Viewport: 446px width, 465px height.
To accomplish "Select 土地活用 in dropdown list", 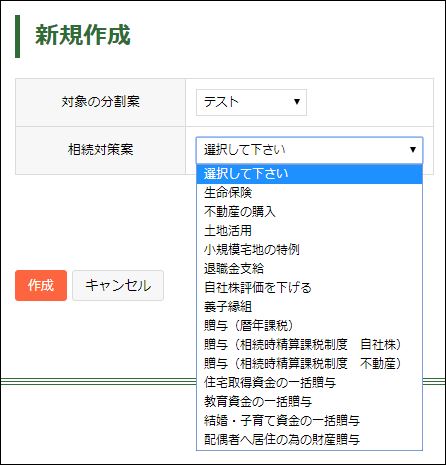I will coord(309,231).
